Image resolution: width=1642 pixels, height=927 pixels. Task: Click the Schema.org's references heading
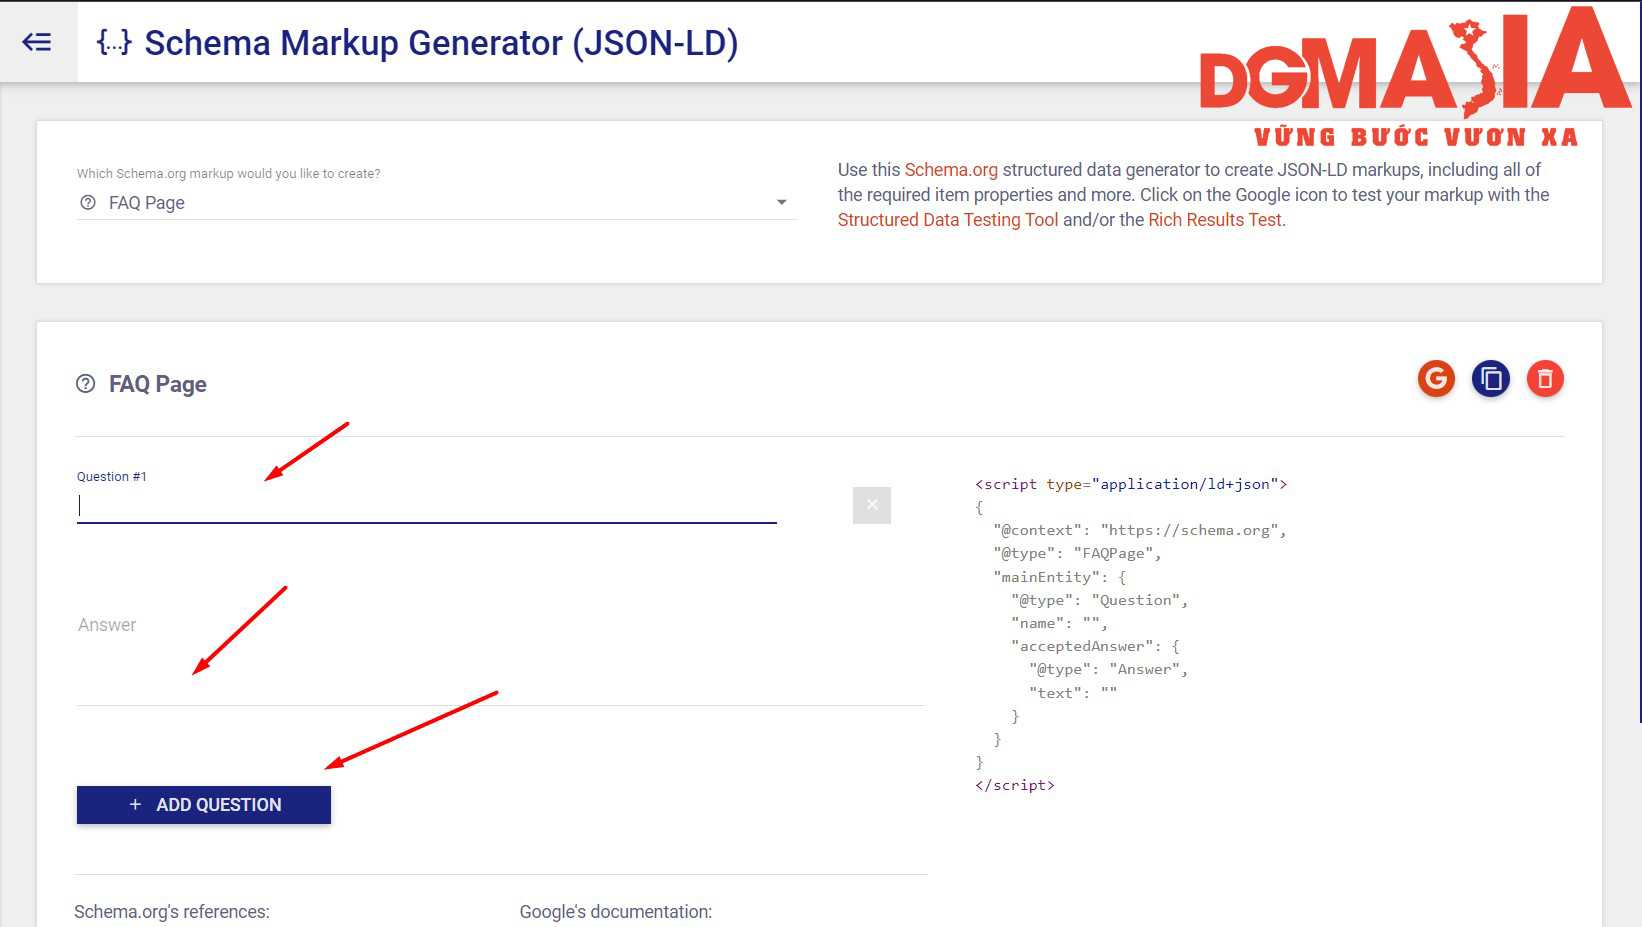click(x=172, y=912)
